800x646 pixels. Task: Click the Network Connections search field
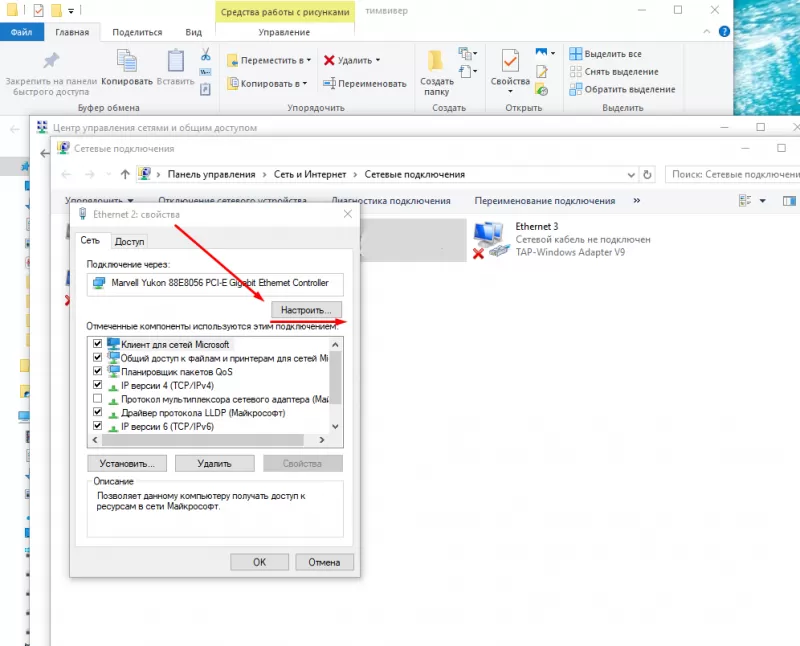coord(733,175)
